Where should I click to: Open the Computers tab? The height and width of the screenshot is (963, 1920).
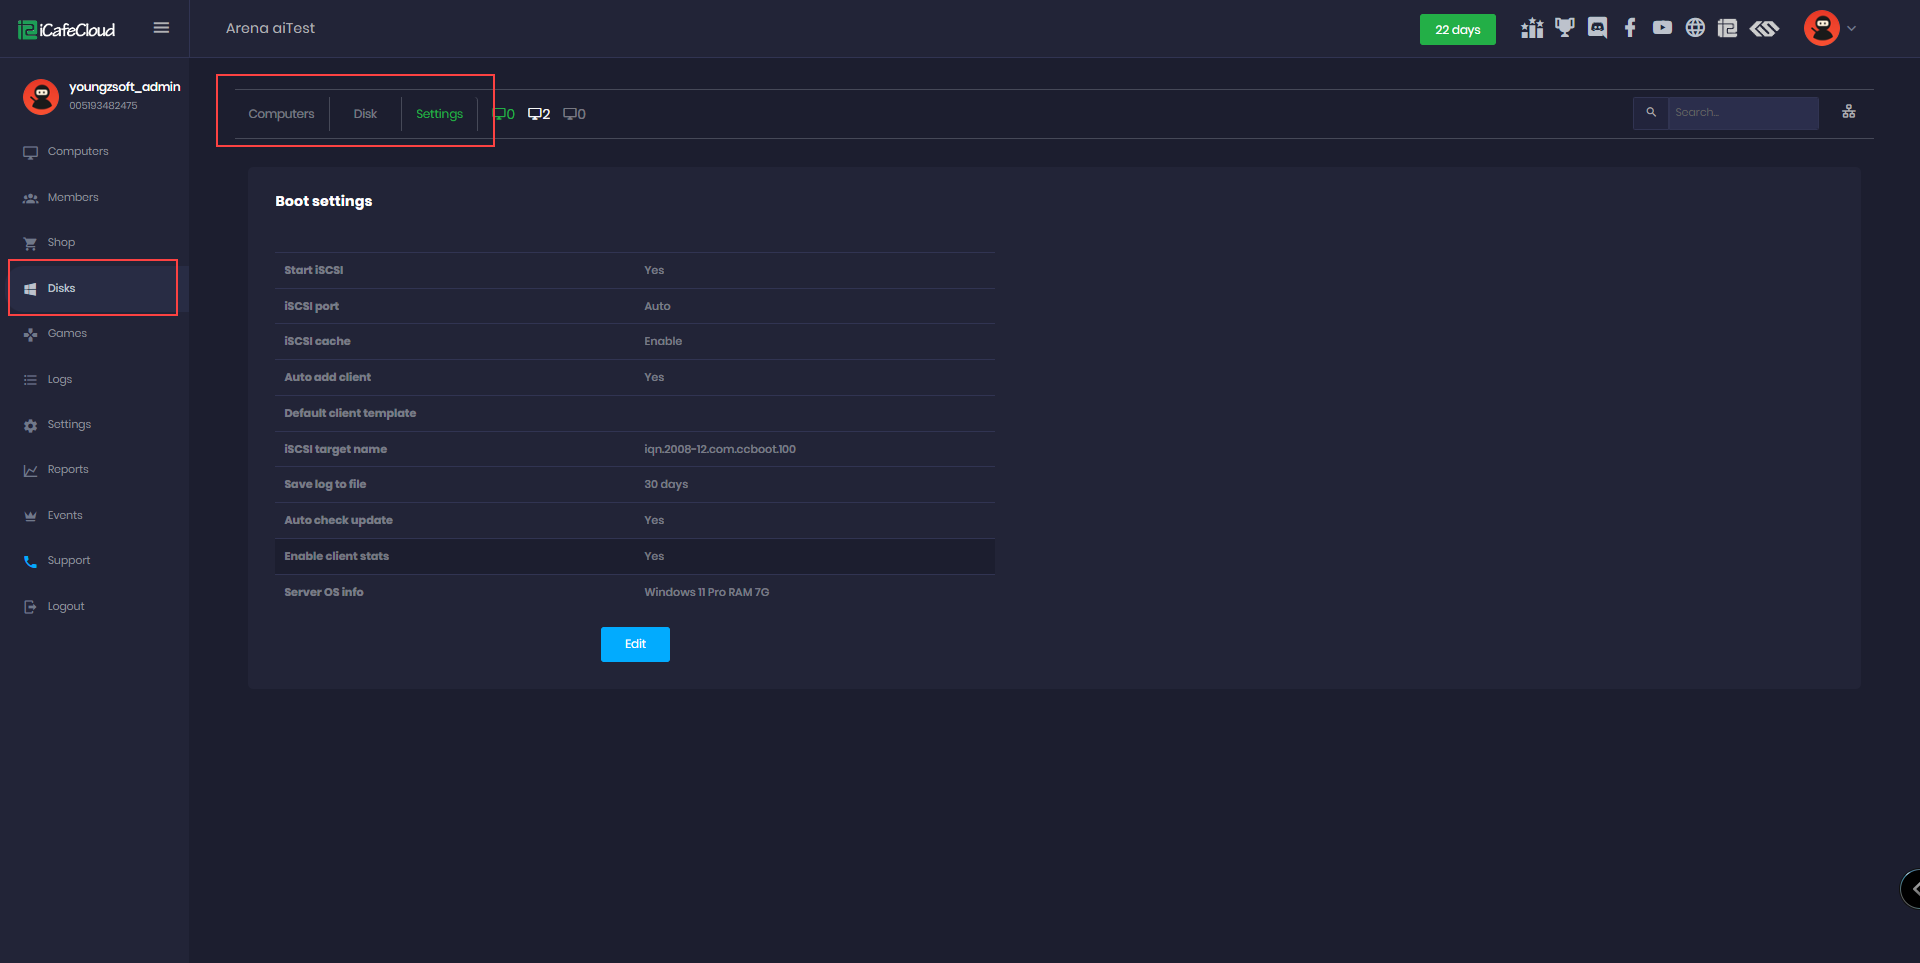pos(281,113)
